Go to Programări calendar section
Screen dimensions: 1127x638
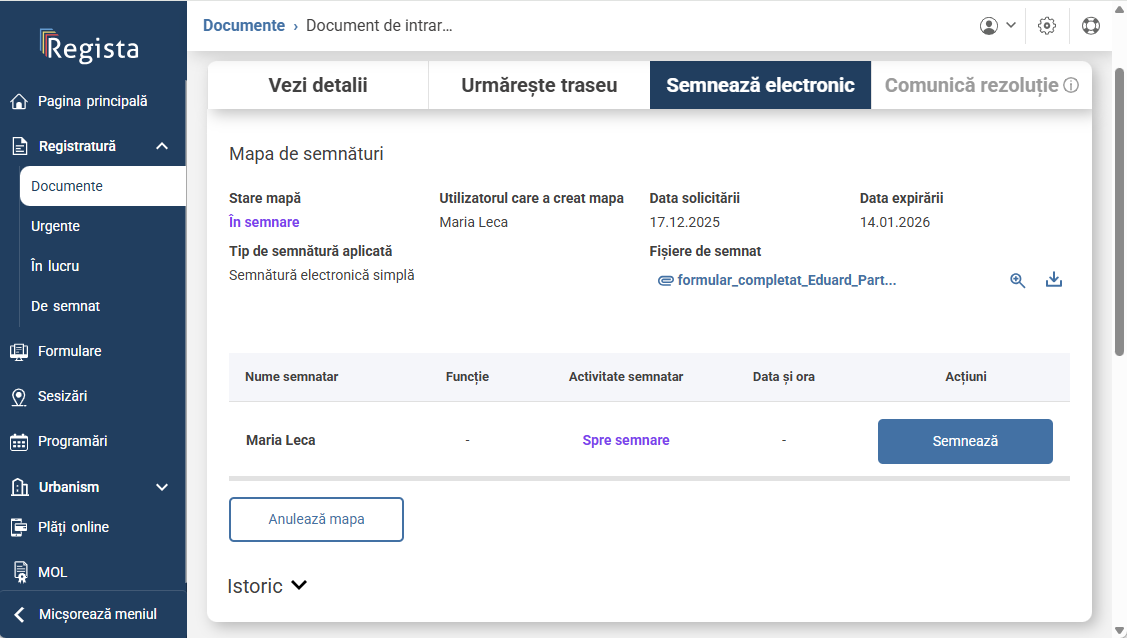pyautogui.click(x=72, y=441)
